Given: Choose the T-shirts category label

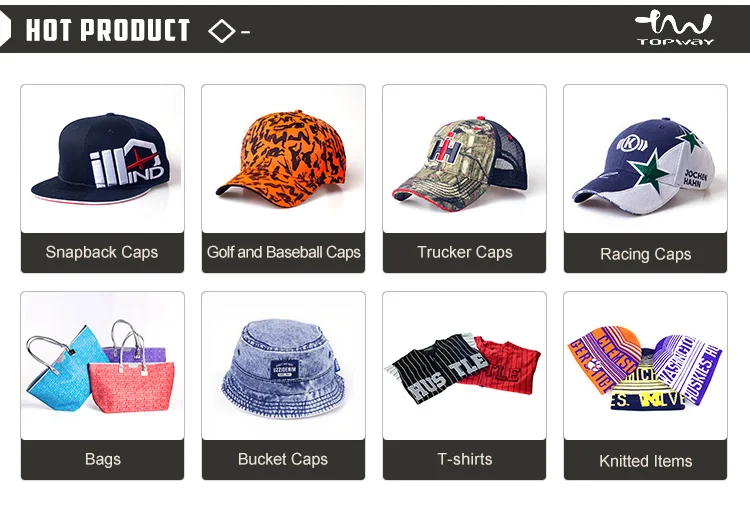Looking at the screenshot, I should click(x=464, y=460).
